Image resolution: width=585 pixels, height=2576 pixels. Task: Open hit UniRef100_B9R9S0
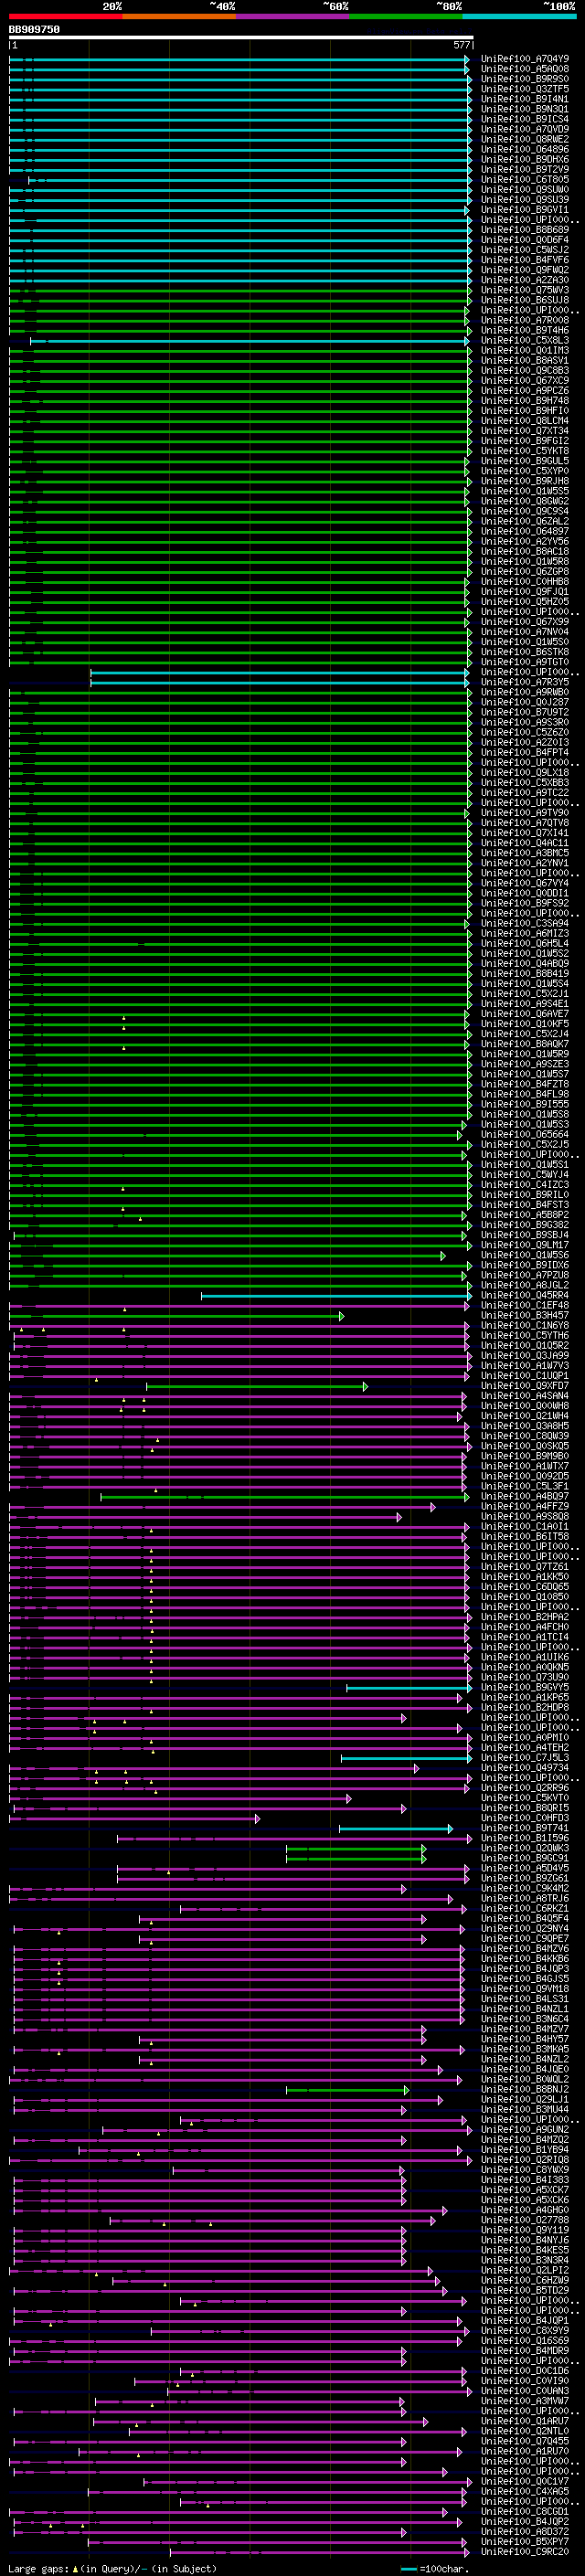[x=525, y=79]
